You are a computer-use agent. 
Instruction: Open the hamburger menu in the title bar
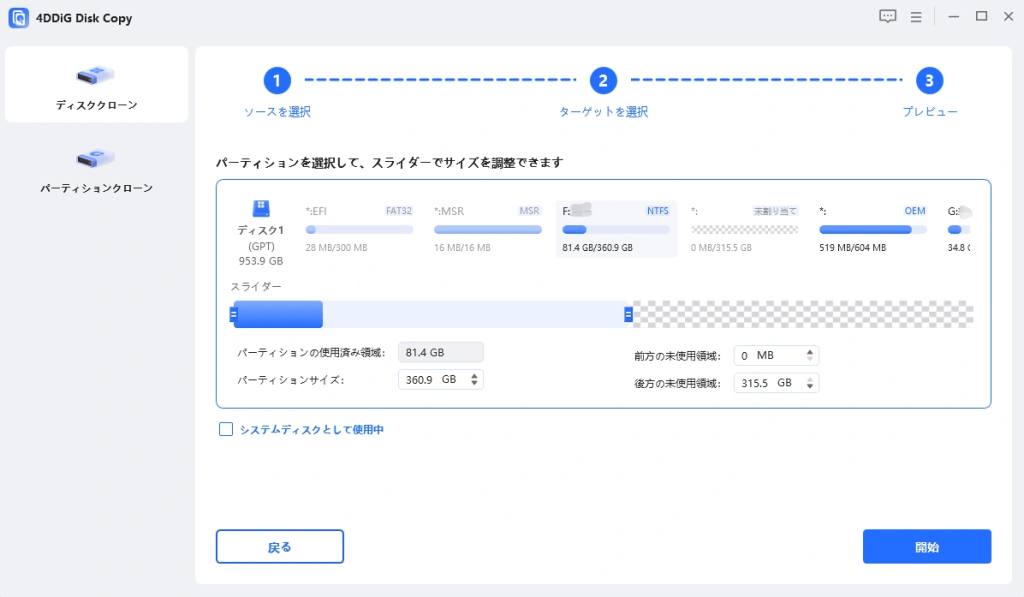coord(916,16)
